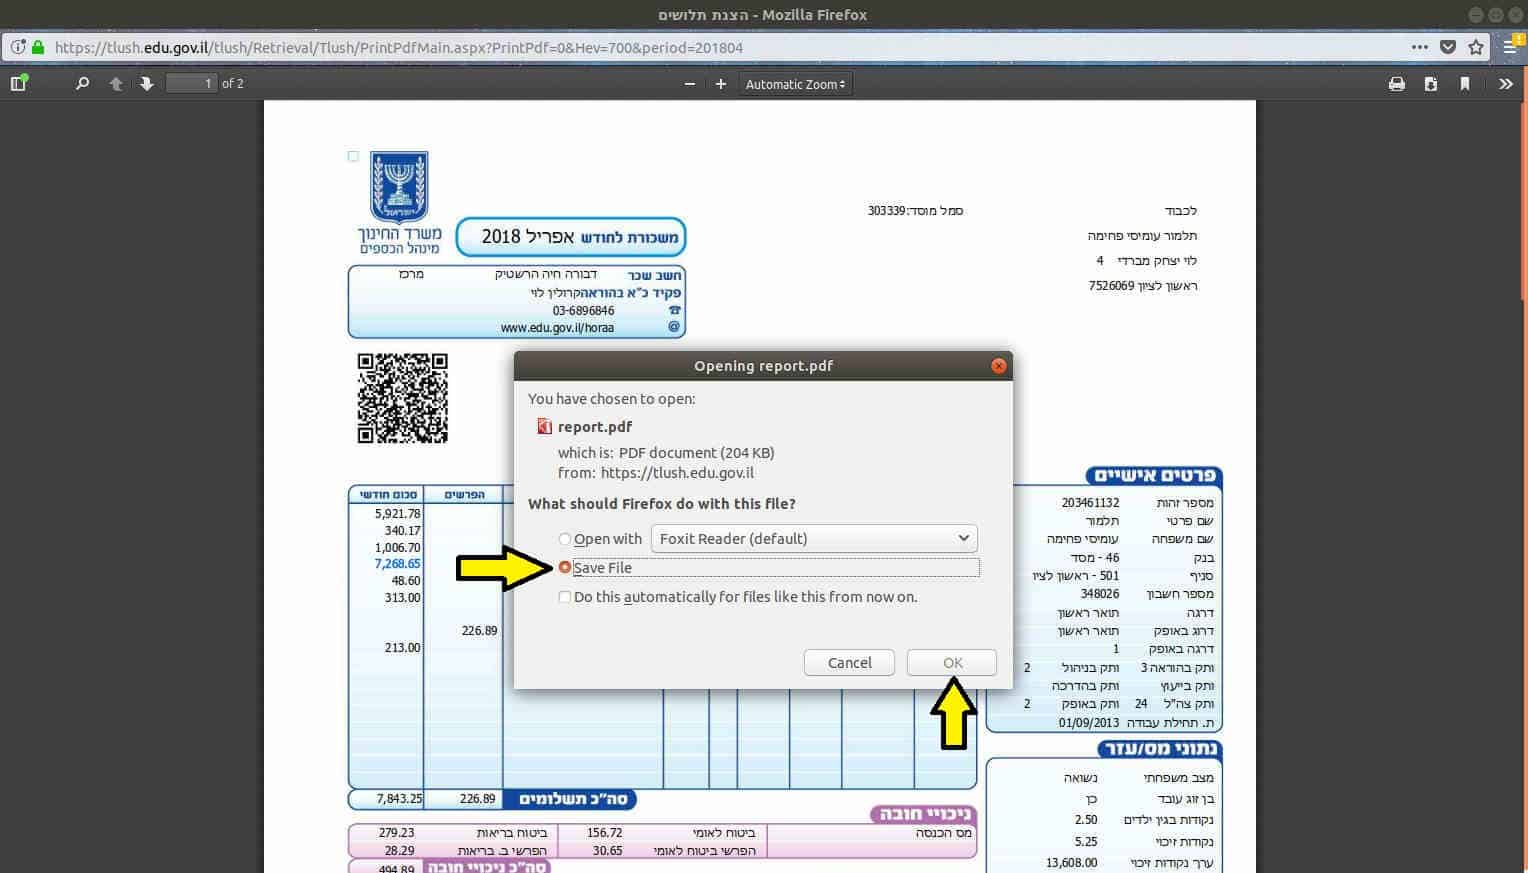This screenshot has height=873, width=1528.
Task: Click the page number input field
Action: 191,84
